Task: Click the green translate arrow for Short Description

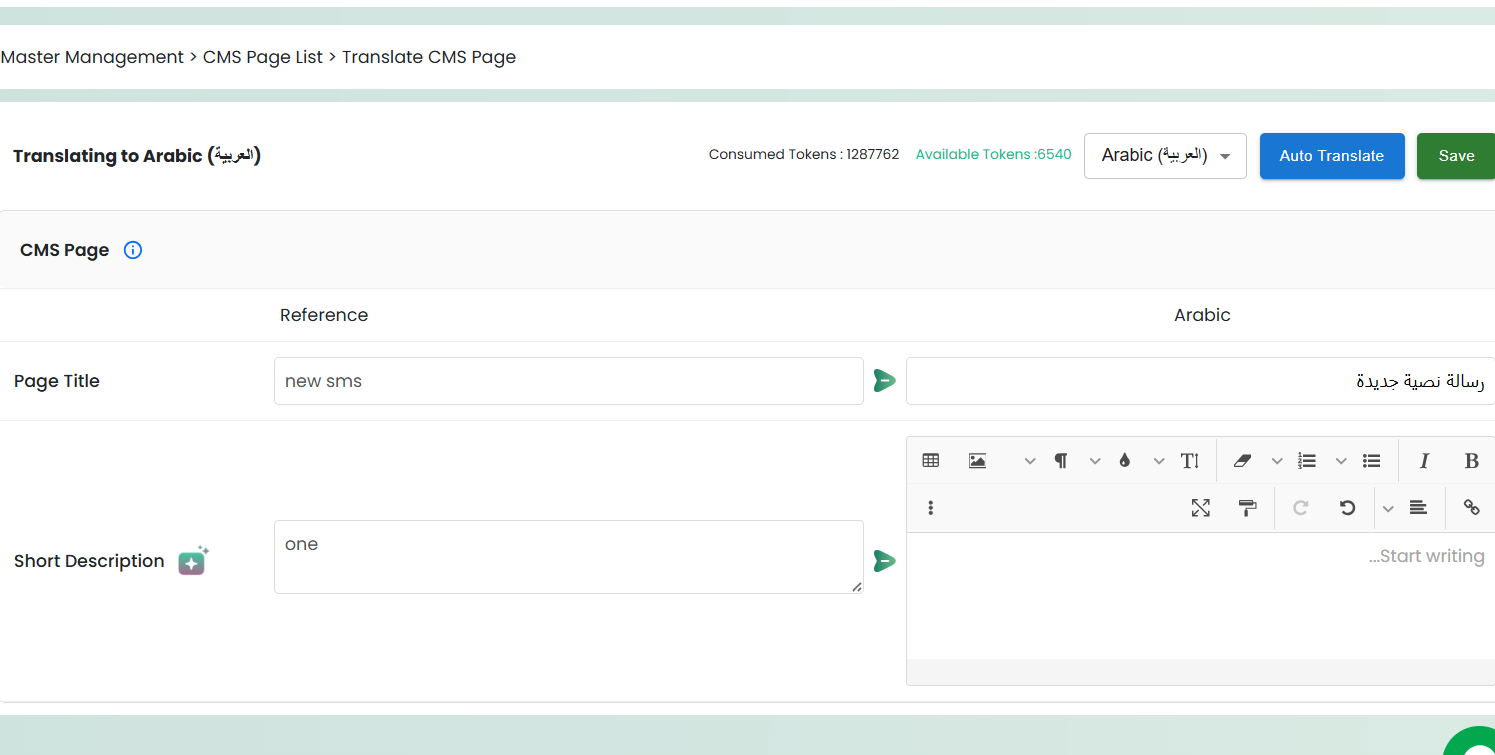Action: [x=885, y=561]
